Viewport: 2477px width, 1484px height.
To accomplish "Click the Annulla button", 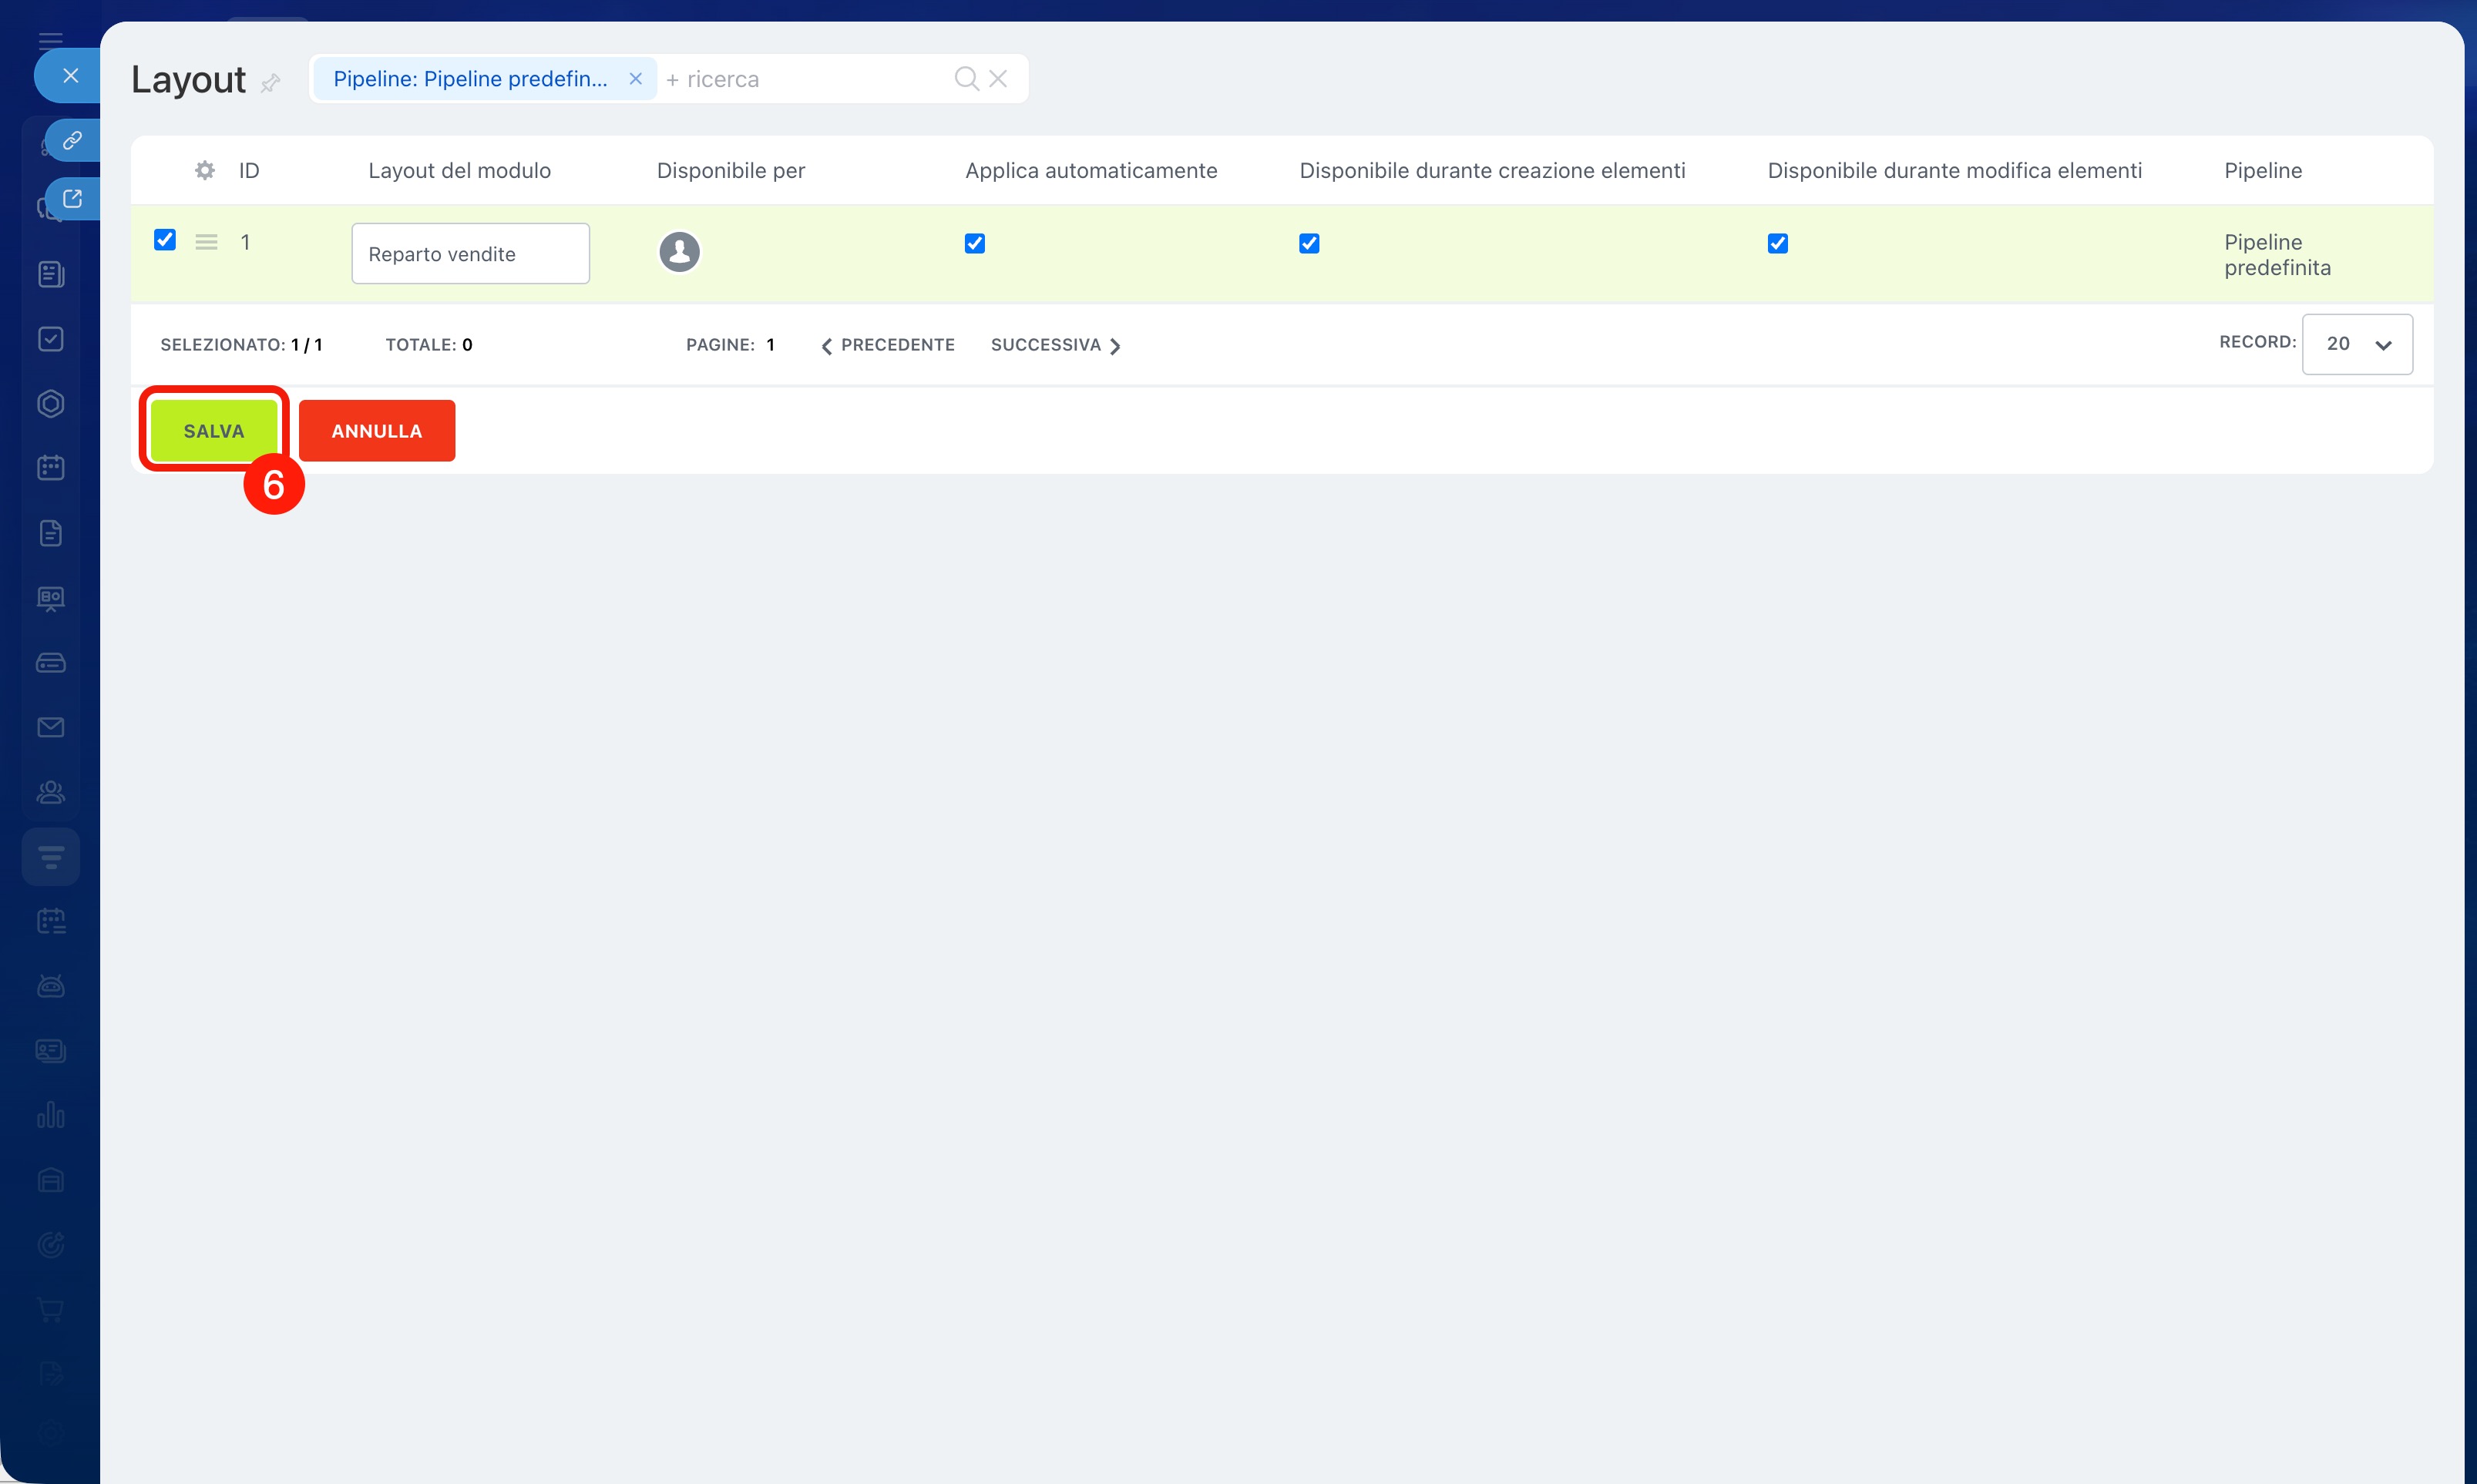I will click(377, 431).
